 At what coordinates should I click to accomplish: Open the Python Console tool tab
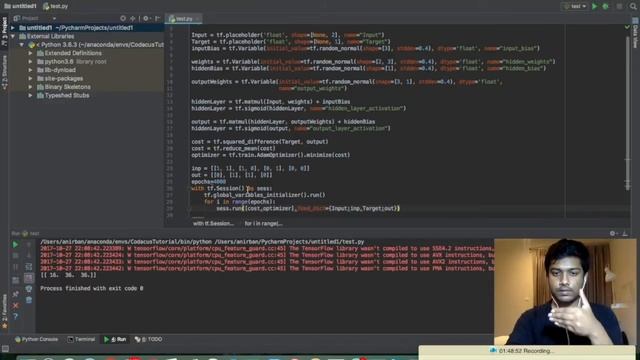click(36, 340)
